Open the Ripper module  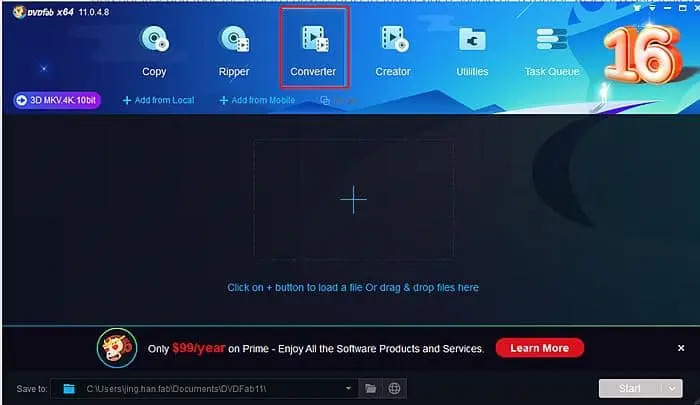click(x=234, y=51)
